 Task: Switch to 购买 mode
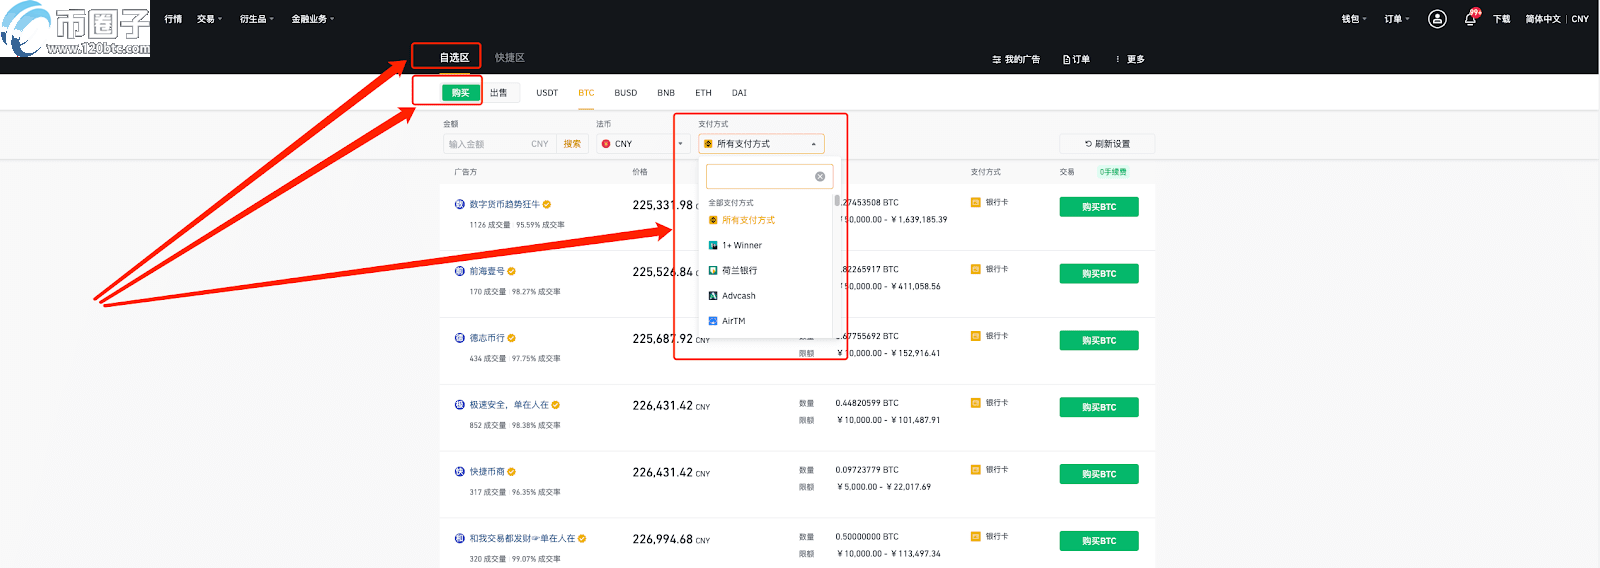pyautogui.click(x=461, y=93)
